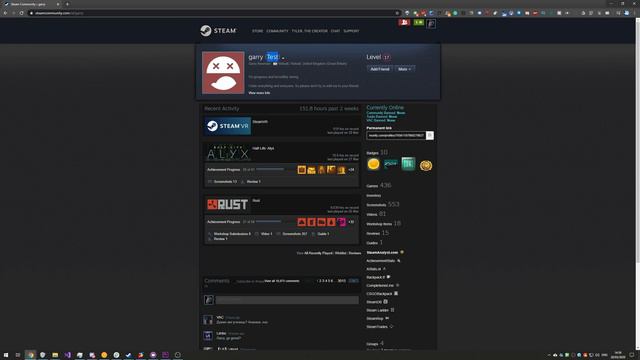Click View all comments link
640x360 pixels.
pos(282,281)
